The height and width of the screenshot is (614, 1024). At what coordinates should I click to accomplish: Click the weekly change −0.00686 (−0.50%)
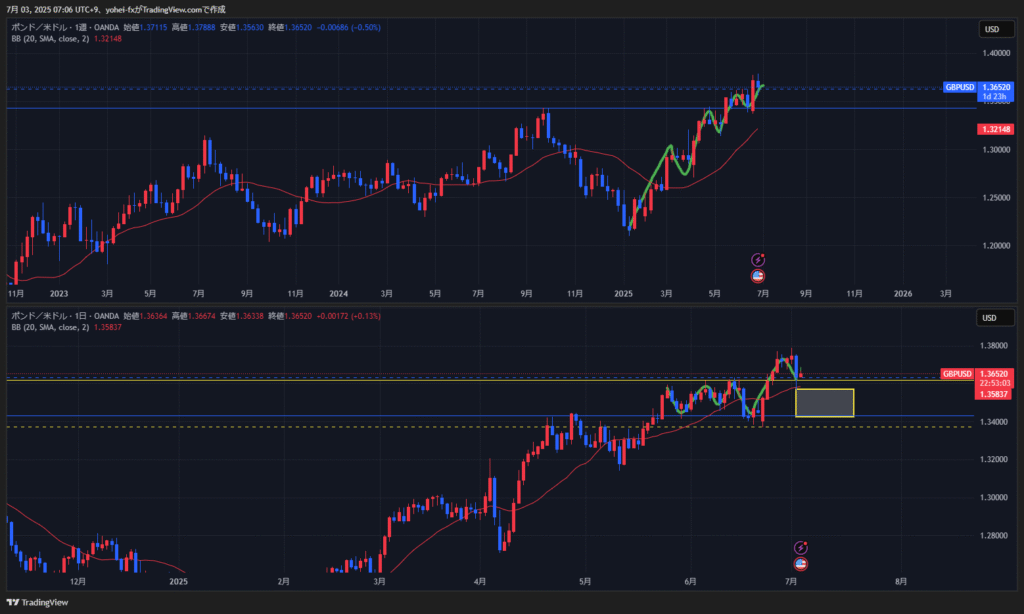349,27
